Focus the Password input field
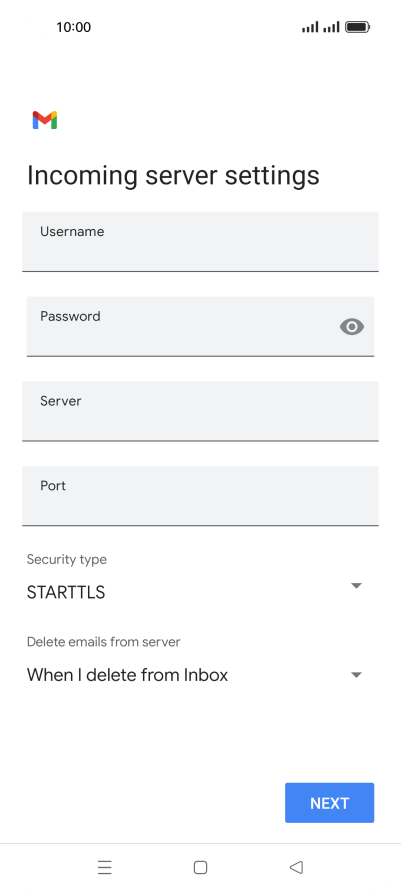Screen dimensions: 401x892 click(x=200, y=327)
